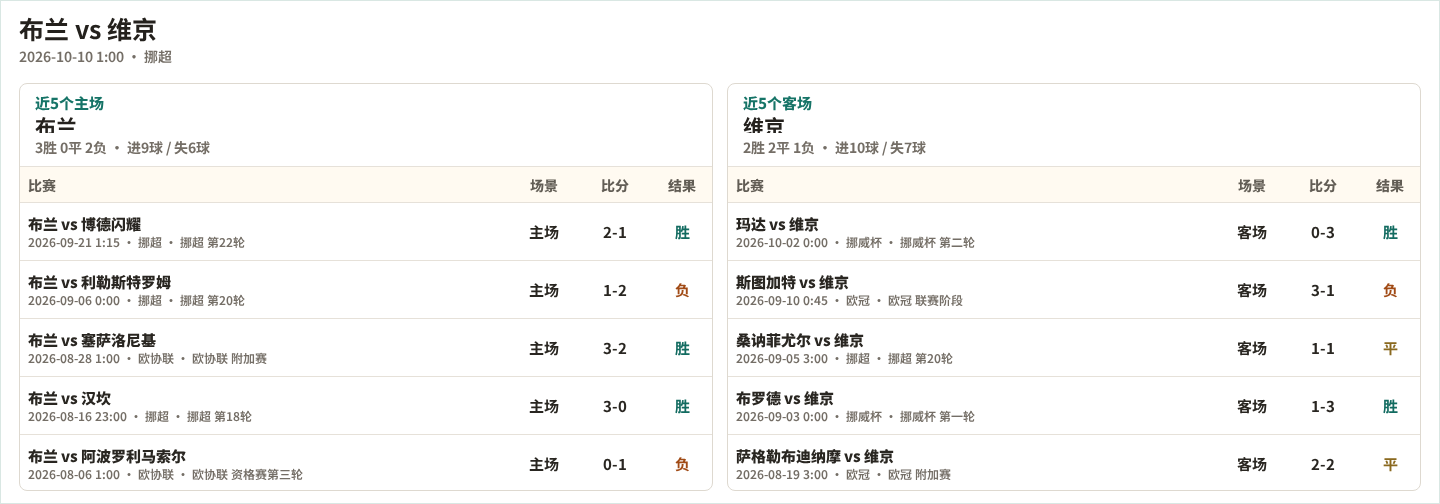The image size is (1440, 504).
Task: Click date line 2026-09-03 0:00 挪威杯 第一轮
Action: pyautogui.click(x=855, y=417)
